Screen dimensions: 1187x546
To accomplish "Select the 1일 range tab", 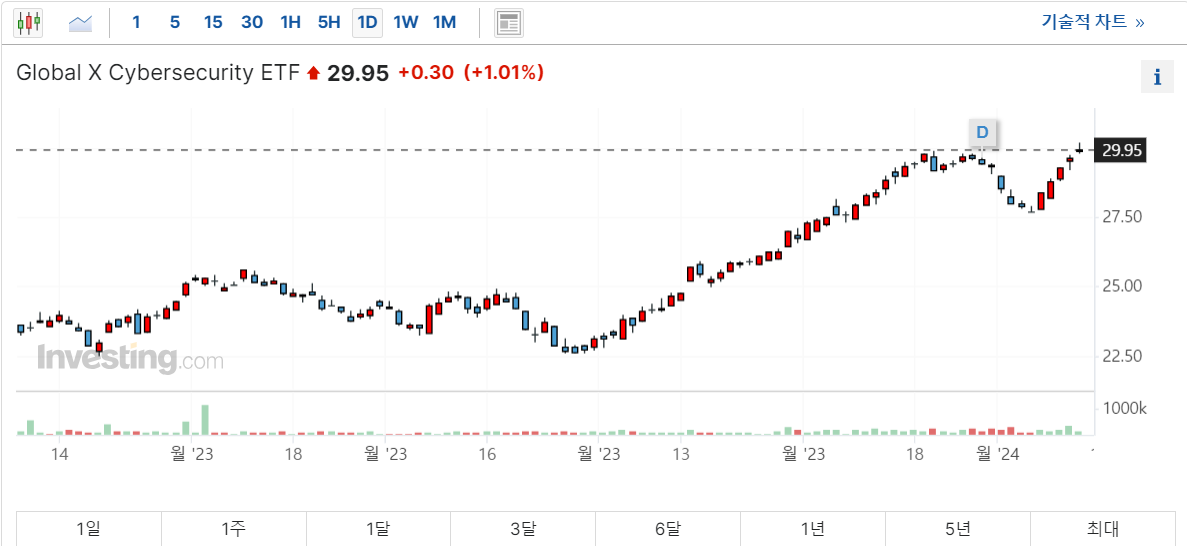I will [89, 529].
